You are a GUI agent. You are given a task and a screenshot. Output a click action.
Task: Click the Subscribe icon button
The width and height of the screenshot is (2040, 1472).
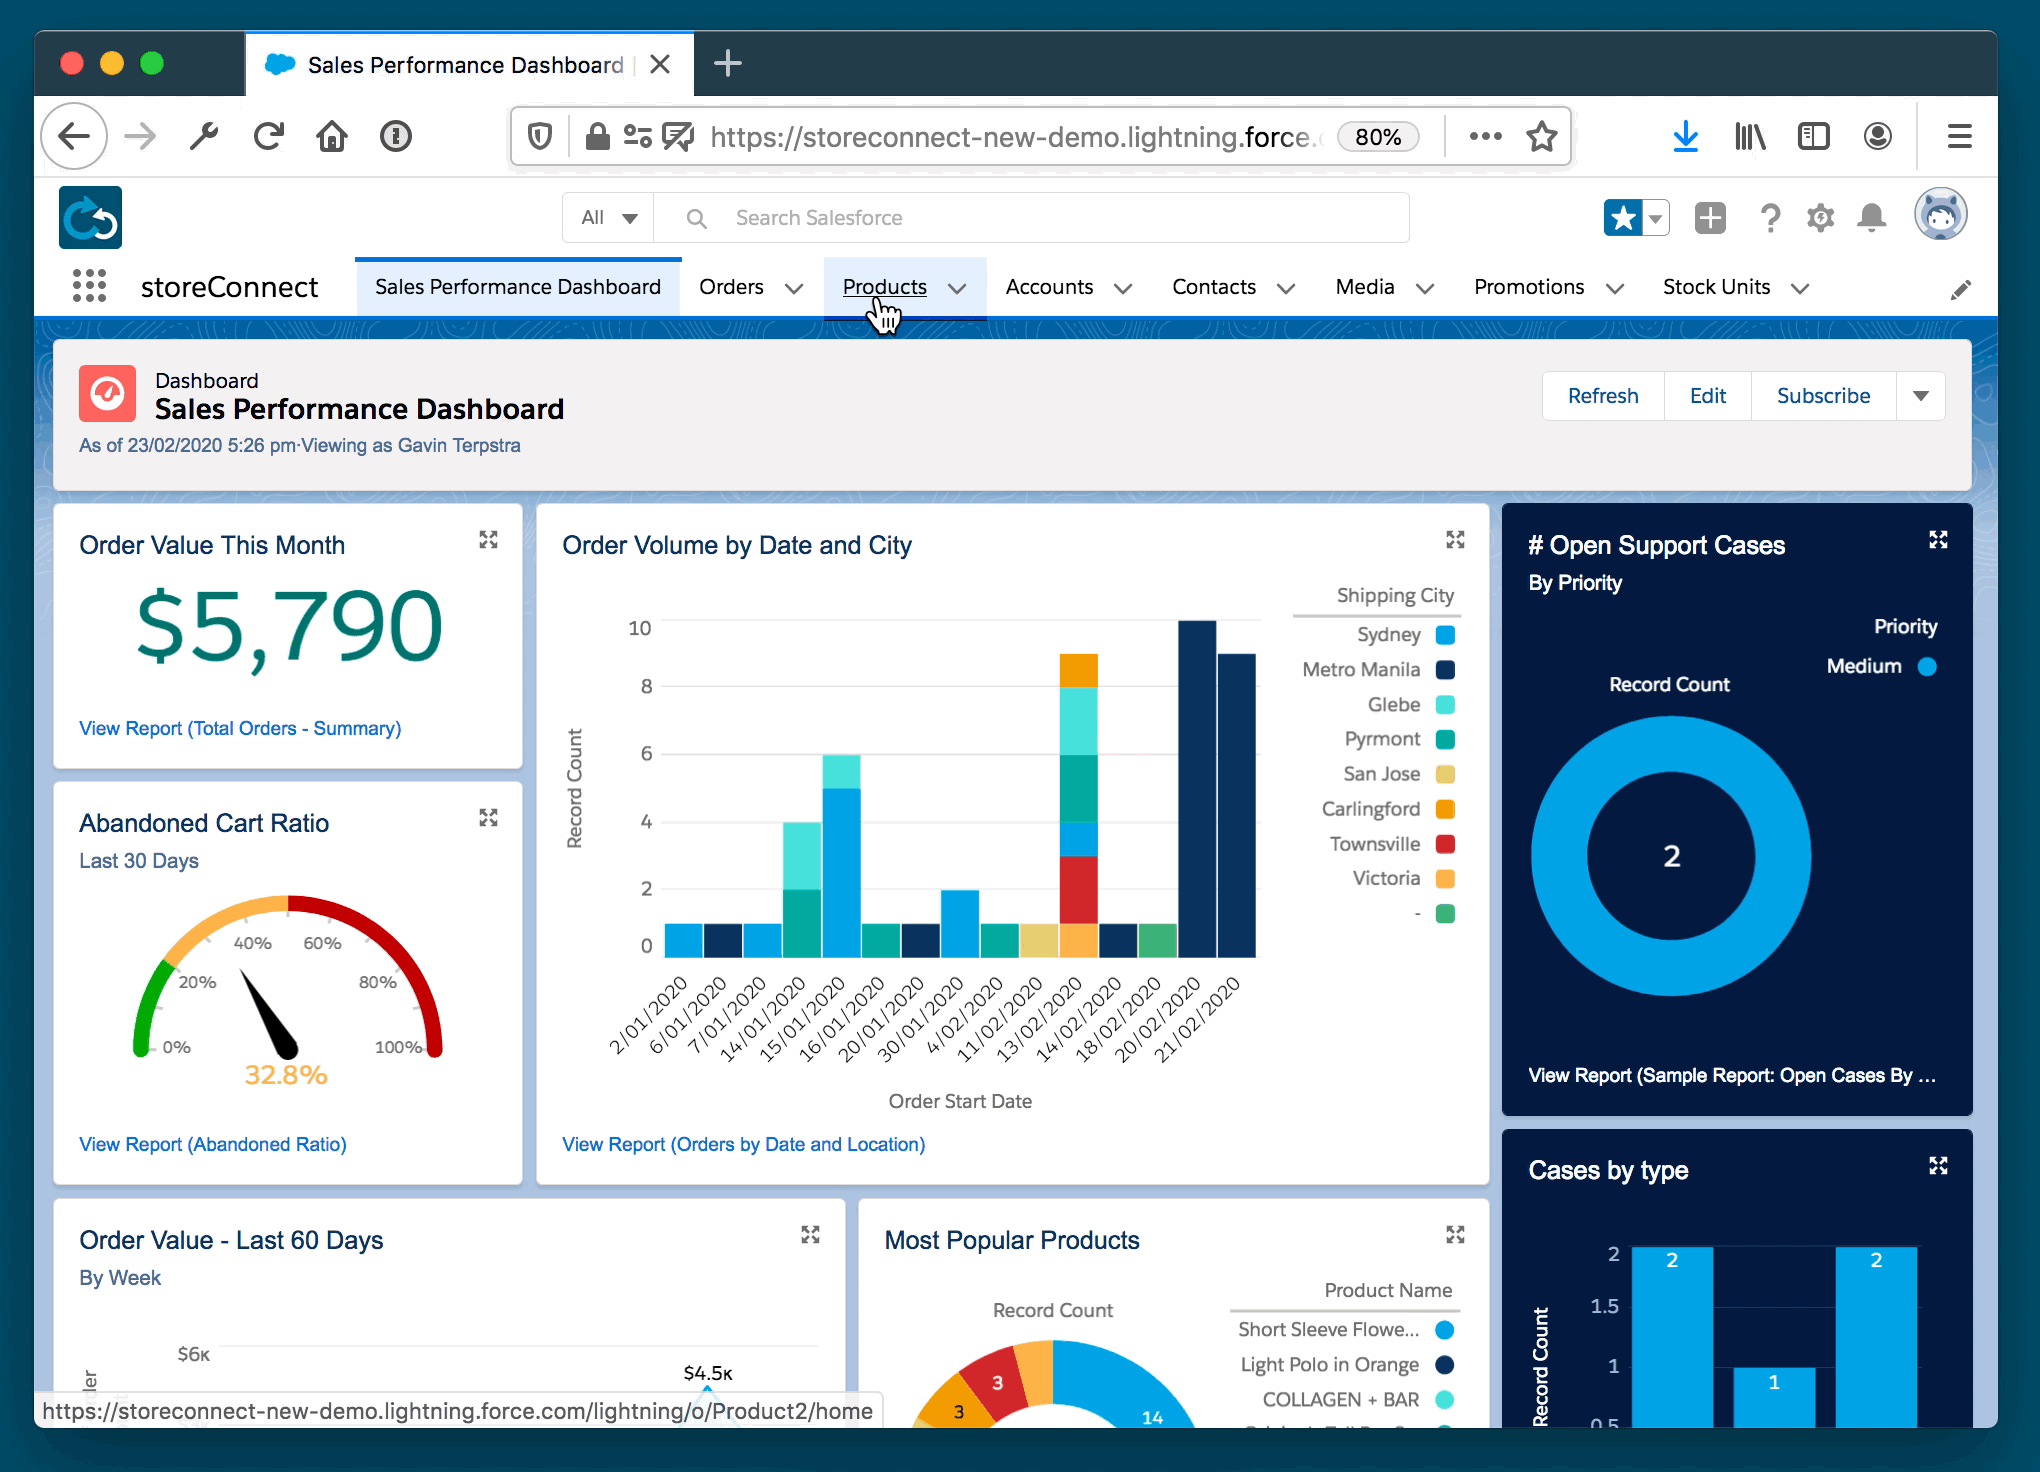pos(1823,395)
